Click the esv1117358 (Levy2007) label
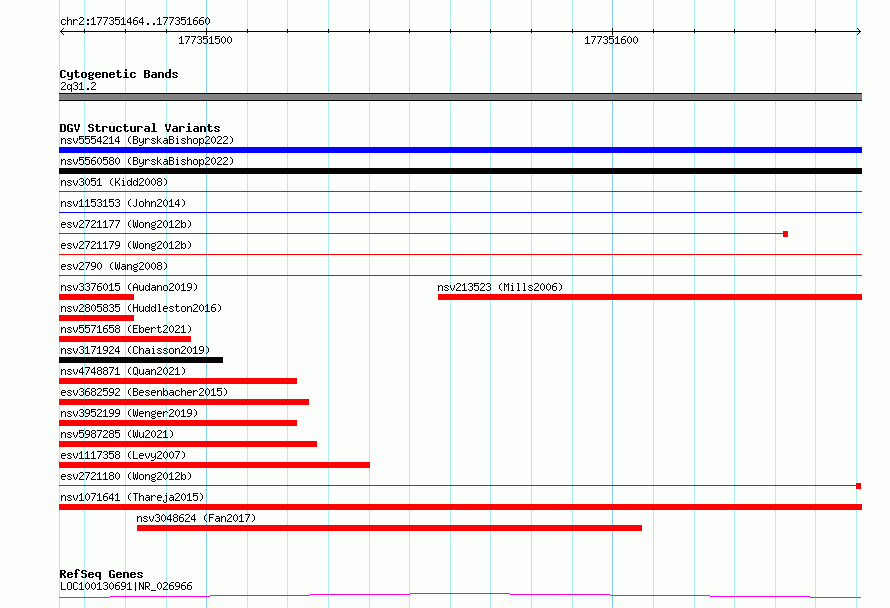 point(123,455)
